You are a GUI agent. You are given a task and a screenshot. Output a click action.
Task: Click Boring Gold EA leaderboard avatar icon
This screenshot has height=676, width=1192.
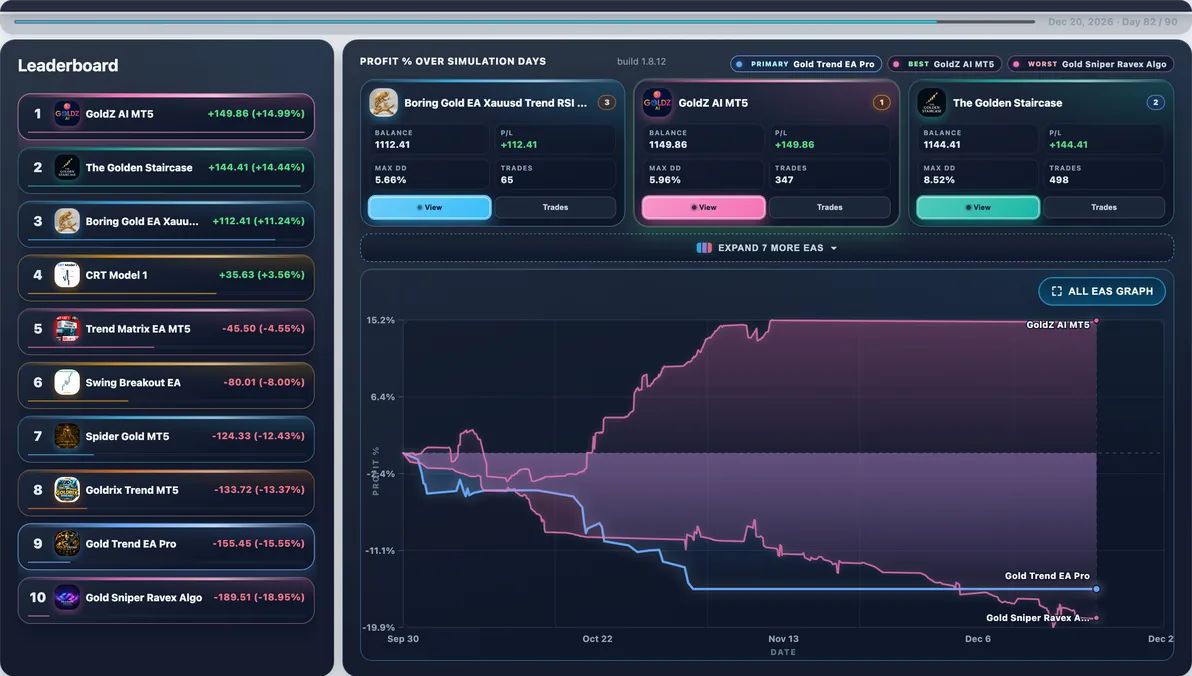[x=67, y=221]
